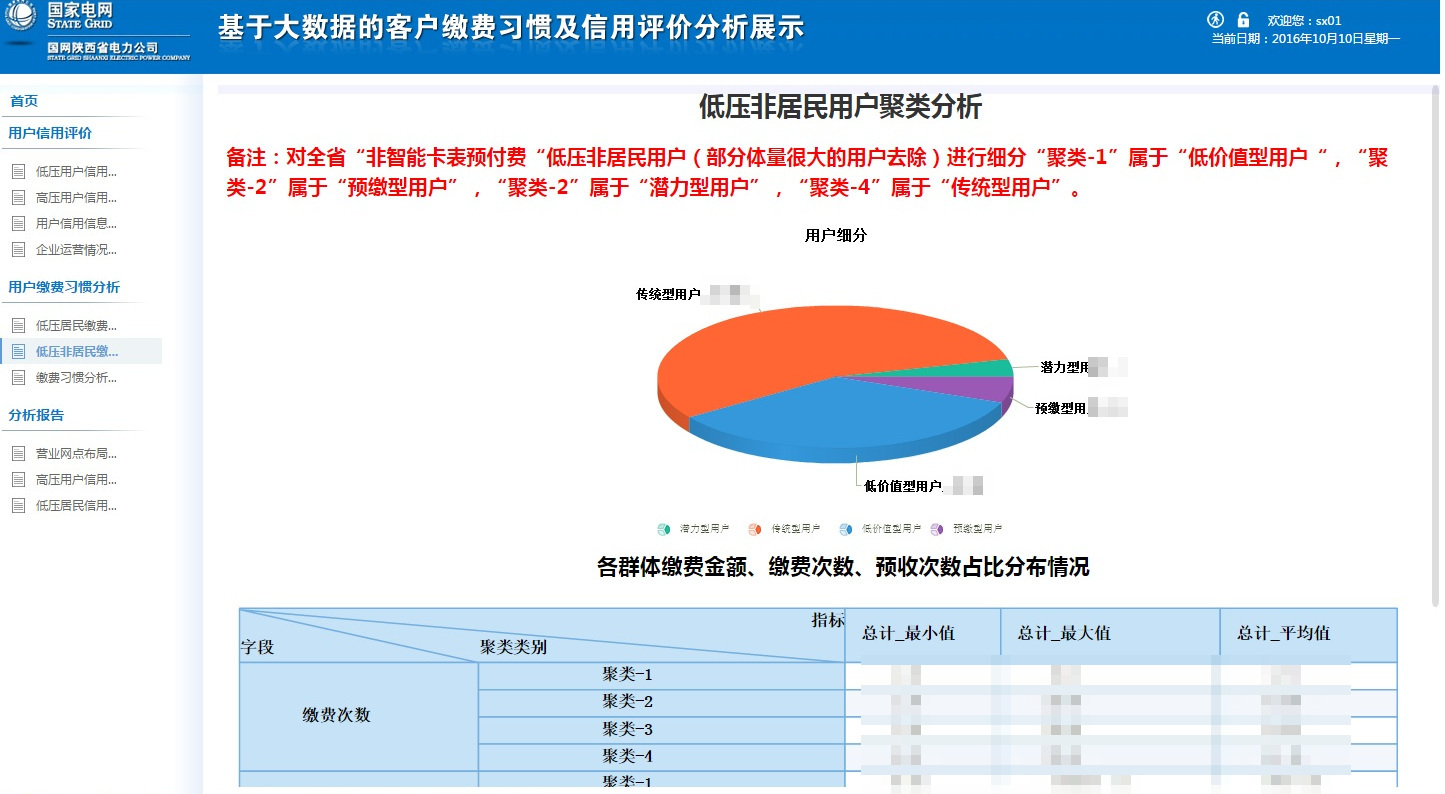Open 首页 home link in sidebar

coord(24,101)
